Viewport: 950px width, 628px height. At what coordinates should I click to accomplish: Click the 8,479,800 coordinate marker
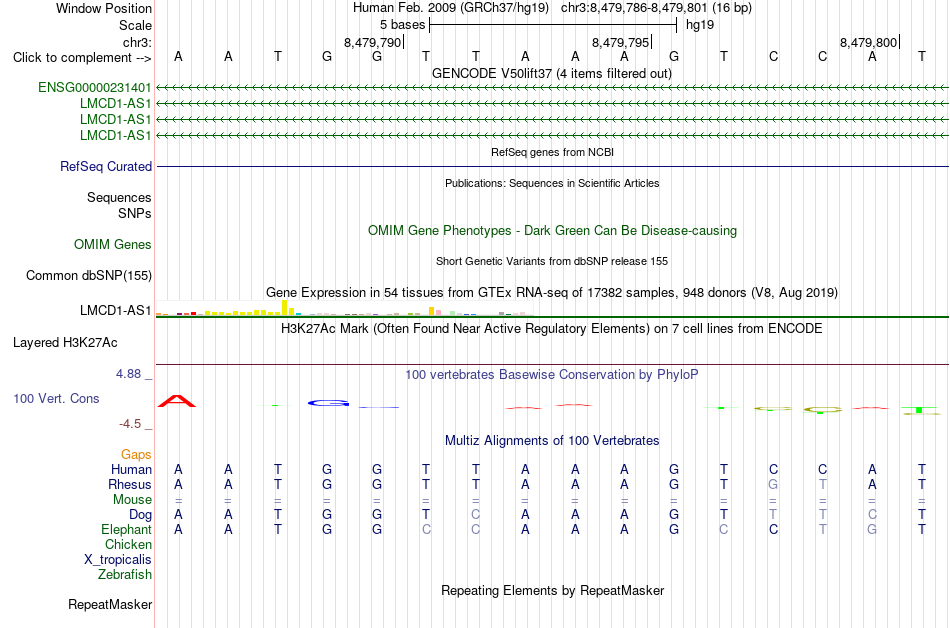868,42
